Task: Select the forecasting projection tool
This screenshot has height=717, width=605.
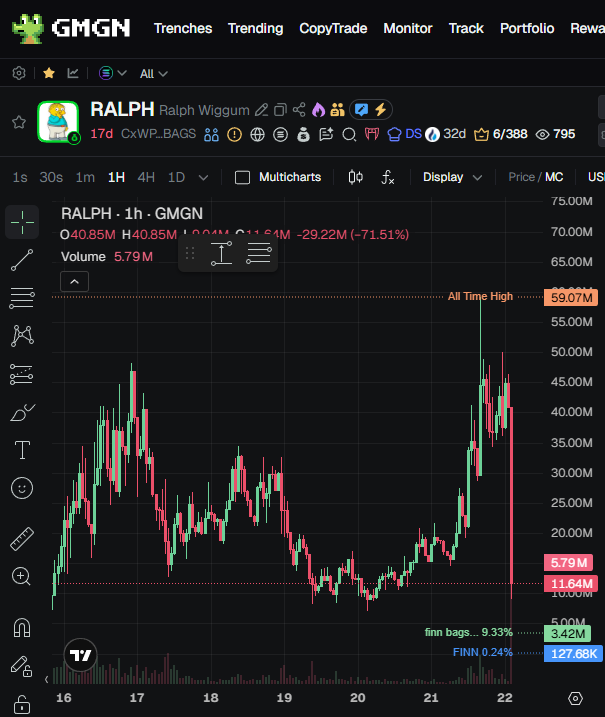Action: [x=21, y=374]
